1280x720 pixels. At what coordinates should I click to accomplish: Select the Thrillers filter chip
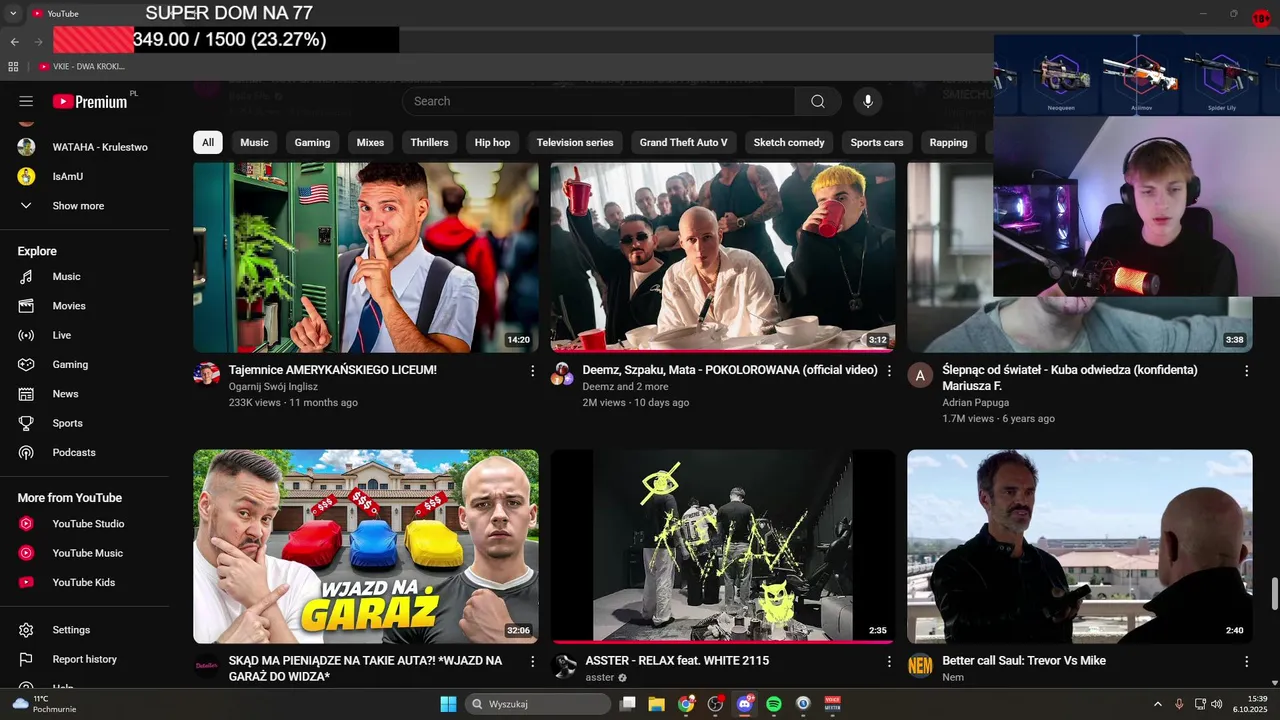tap(429, 142)
